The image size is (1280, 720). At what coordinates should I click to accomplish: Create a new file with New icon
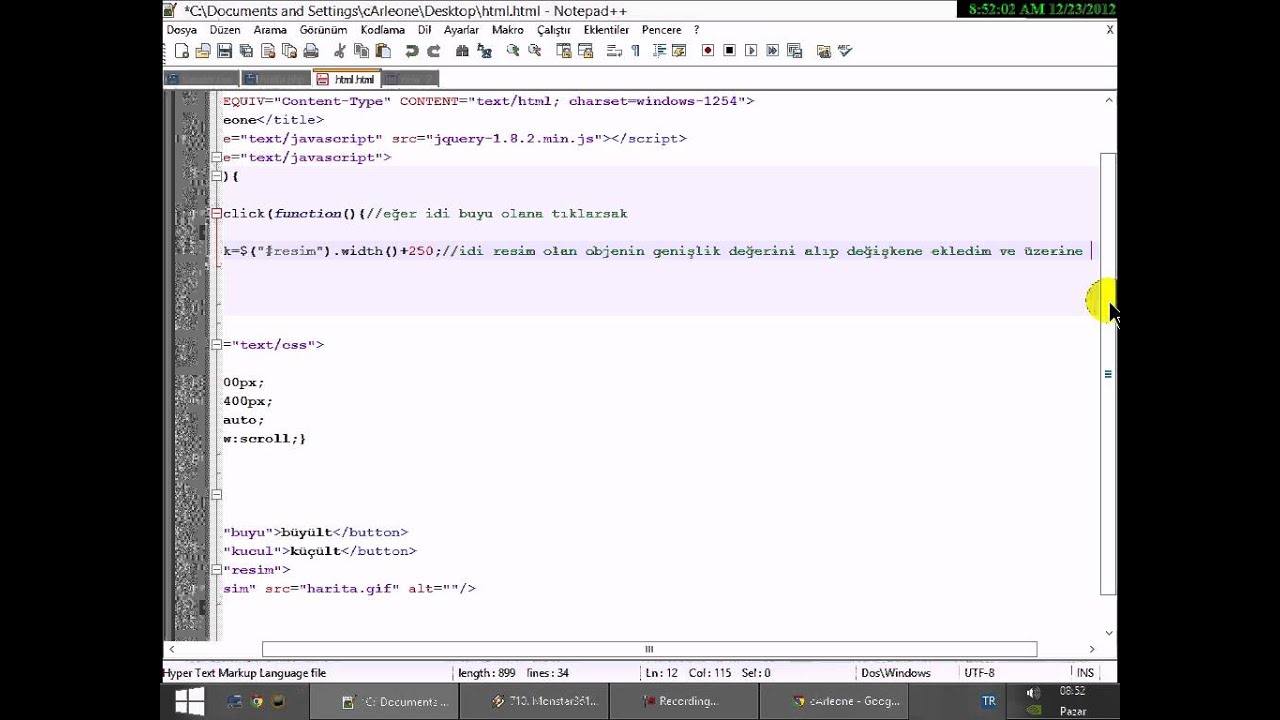click(182, 50)
